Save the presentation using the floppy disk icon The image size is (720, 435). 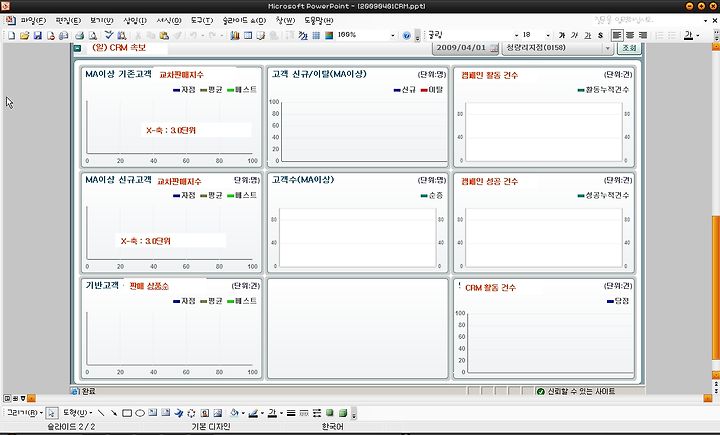38,35
